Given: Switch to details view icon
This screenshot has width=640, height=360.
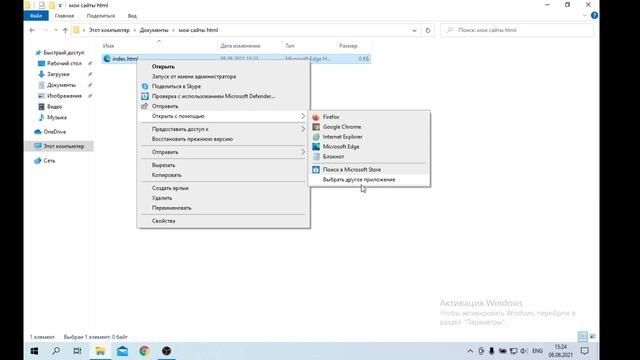Looking at the screenshot, I should 582,337.
